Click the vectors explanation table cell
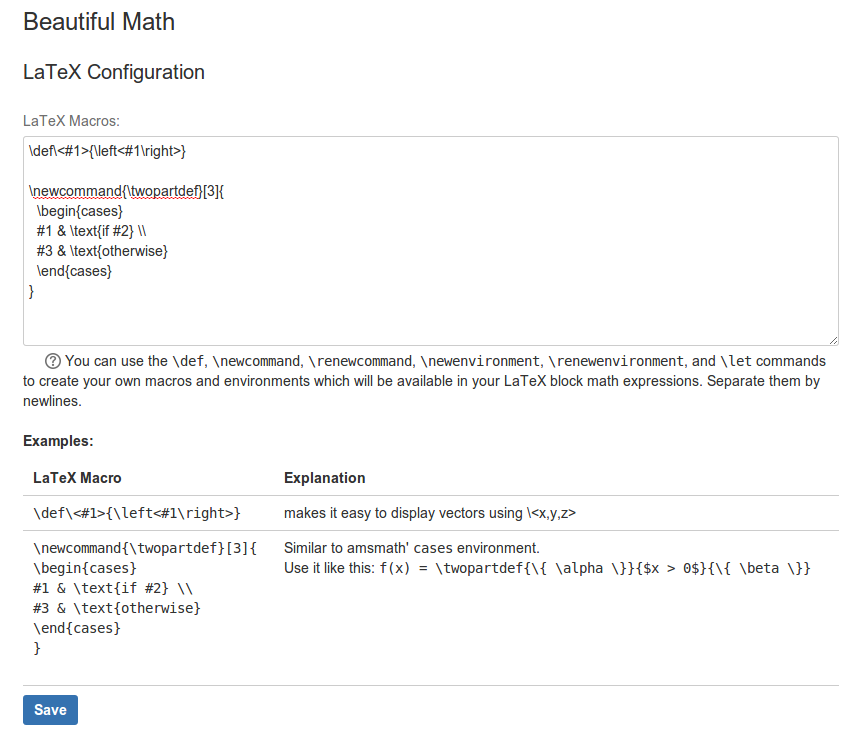The image size is (856, 730). tap(430, 513)
